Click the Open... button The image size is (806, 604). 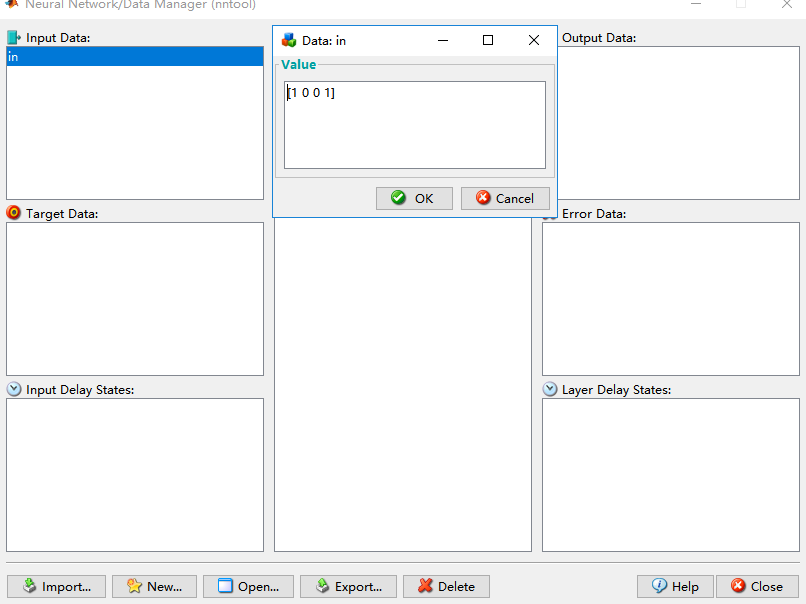(x=248, y=586)
